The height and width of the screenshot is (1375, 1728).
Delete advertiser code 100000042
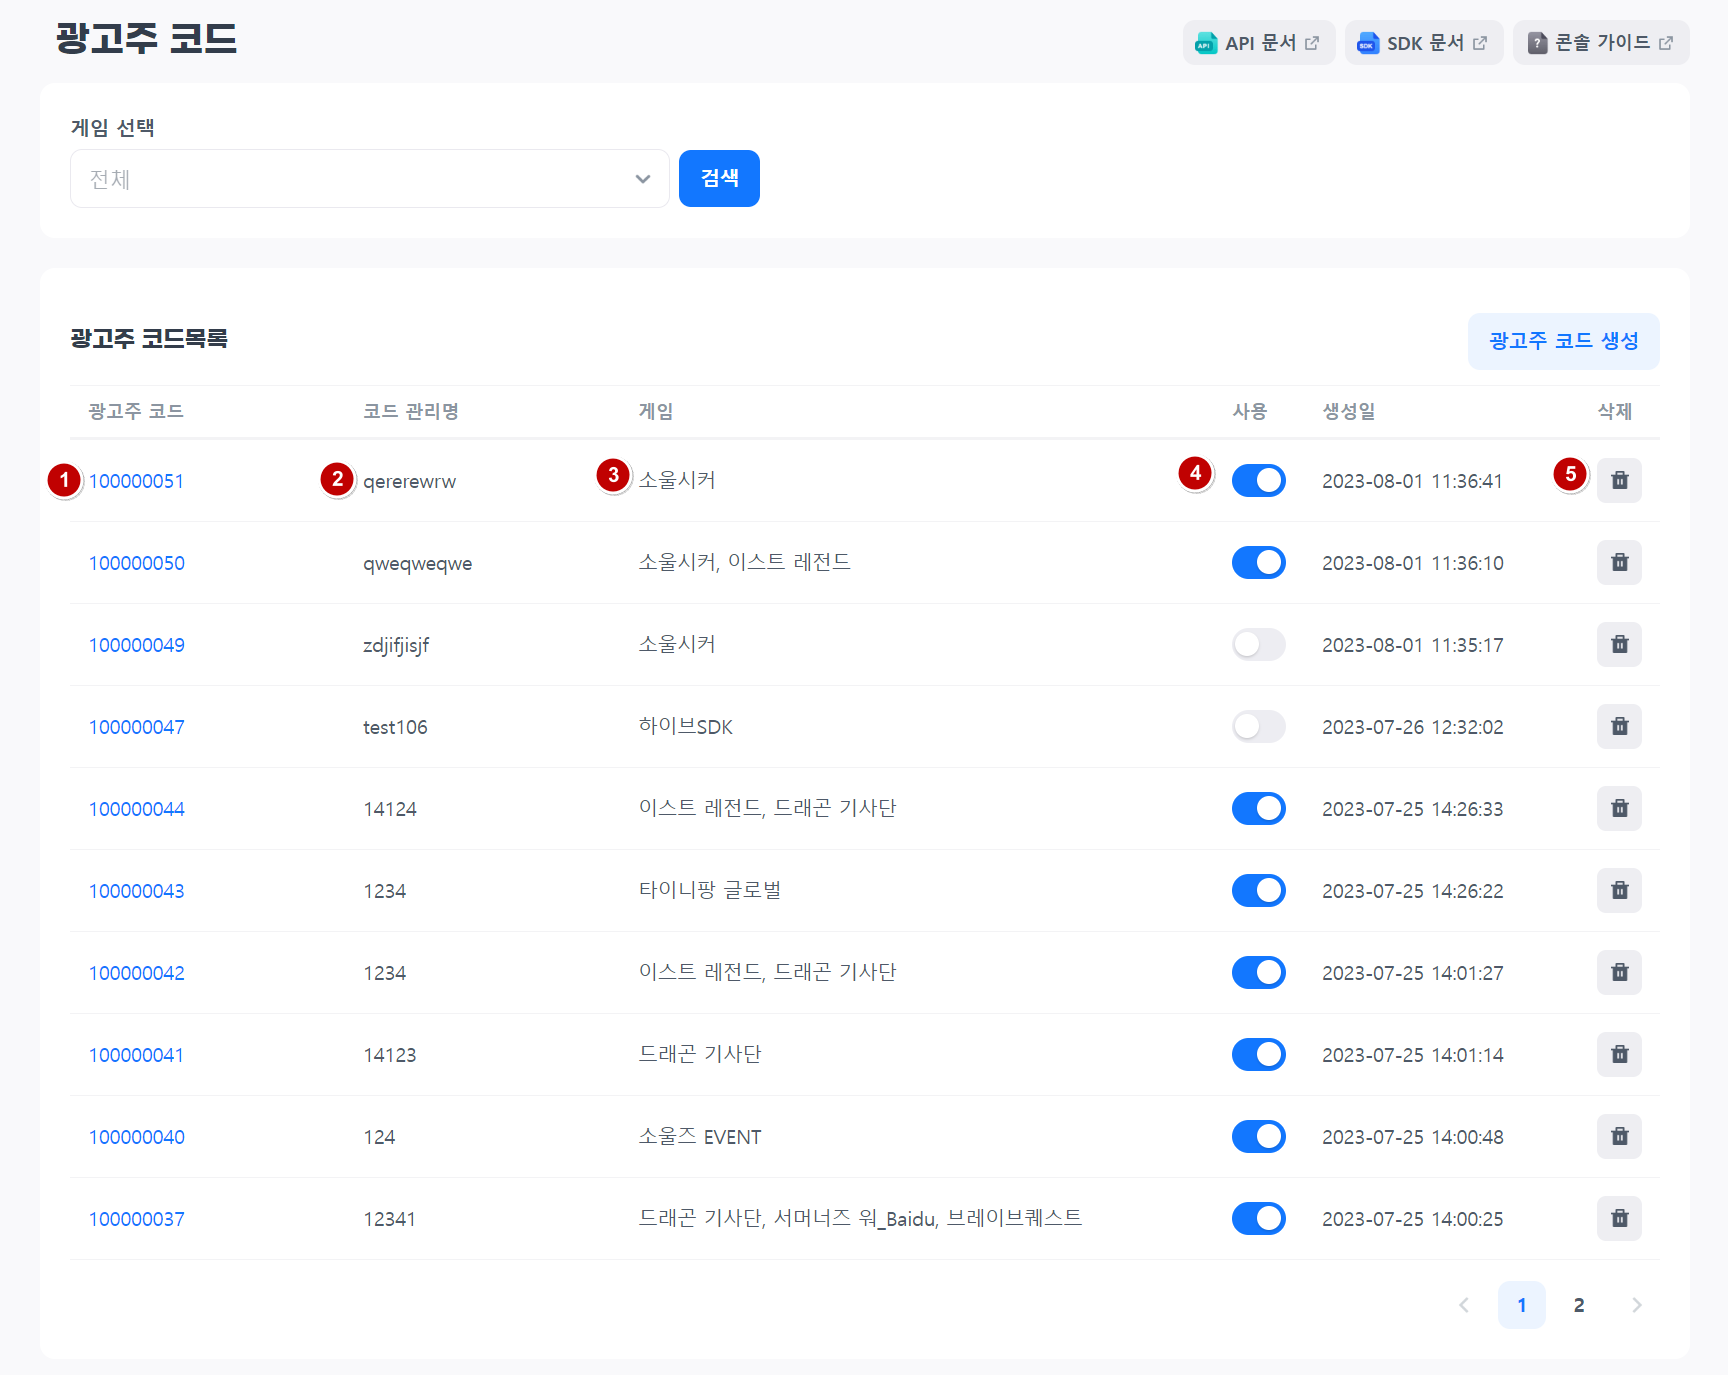point(1619,973)
